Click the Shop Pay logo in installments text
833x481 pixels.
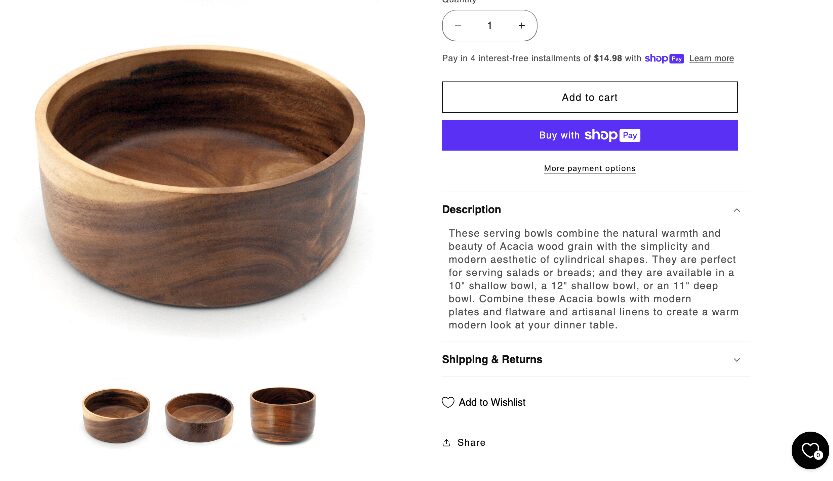tap(664, 58)
